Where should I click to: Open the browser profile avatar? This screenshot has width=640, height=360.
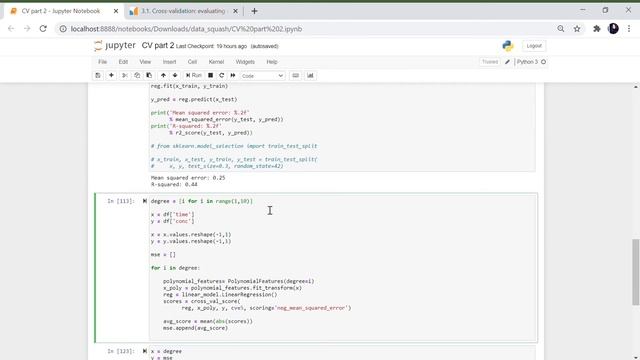[613, 29]
